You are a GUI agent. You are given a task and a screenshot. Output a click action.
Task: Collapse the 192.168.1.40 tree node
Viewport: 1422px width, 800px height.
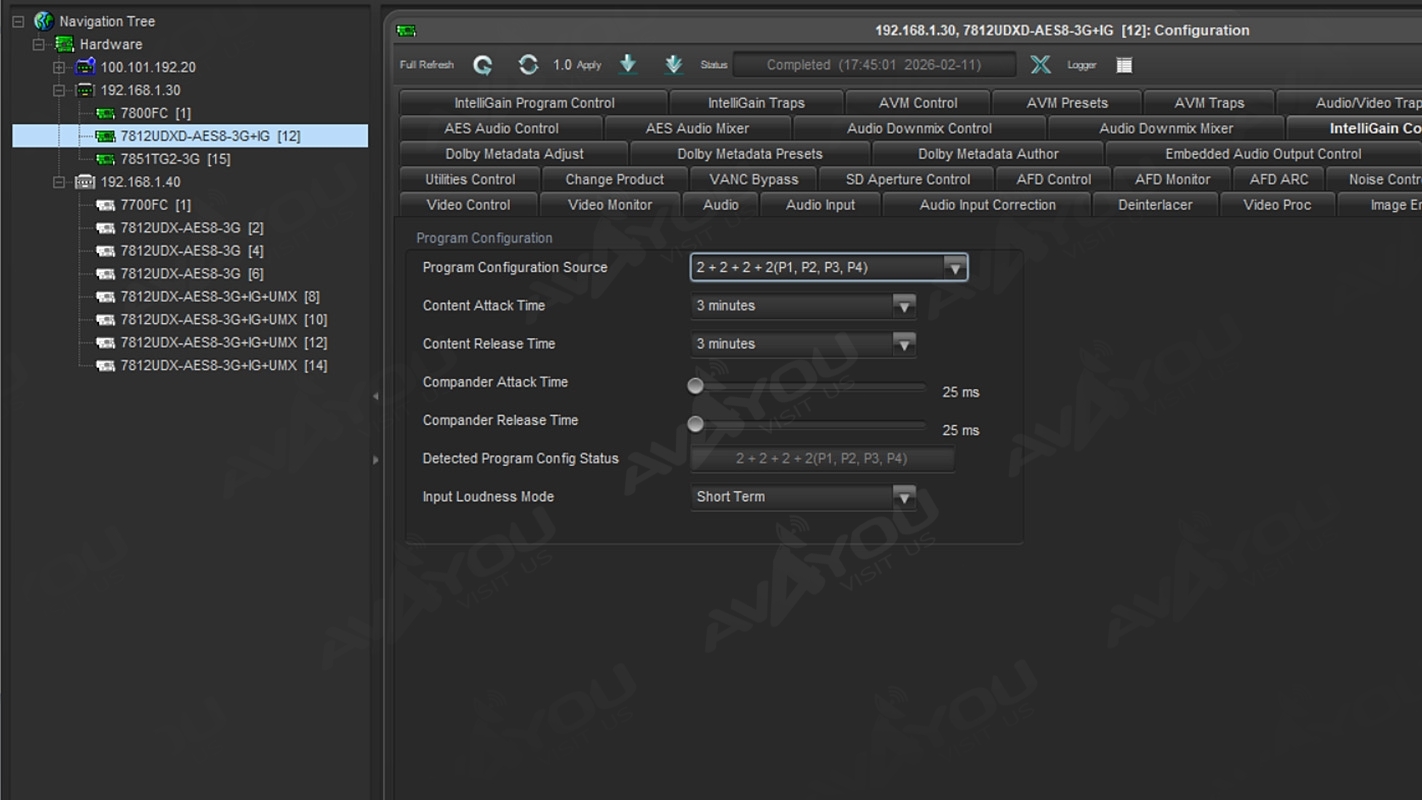coord(59,182)
